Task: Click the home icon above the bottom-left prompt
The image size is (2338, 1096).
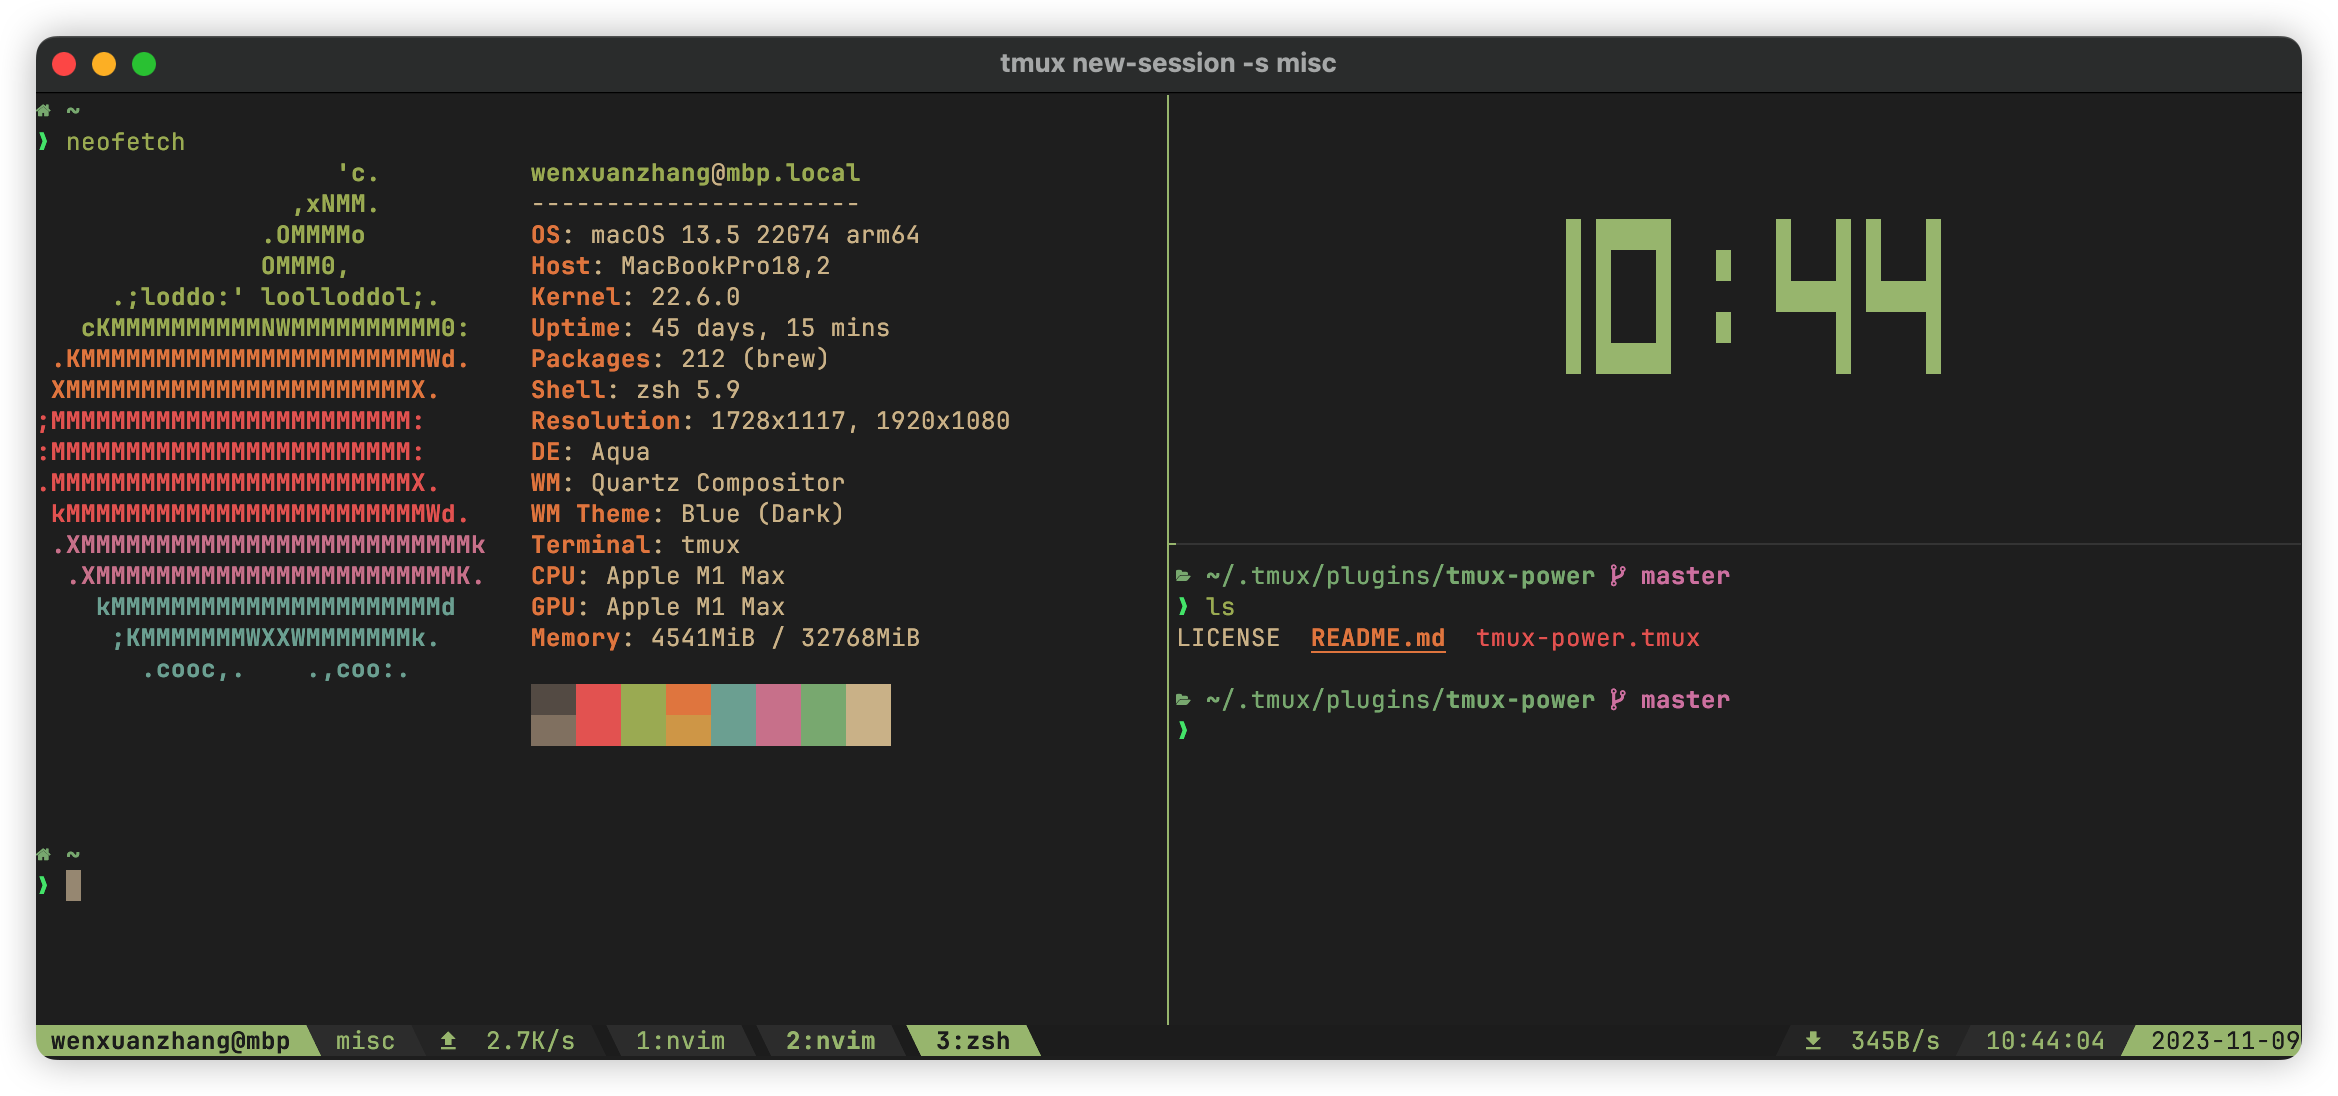Action: tap(42, 853)
